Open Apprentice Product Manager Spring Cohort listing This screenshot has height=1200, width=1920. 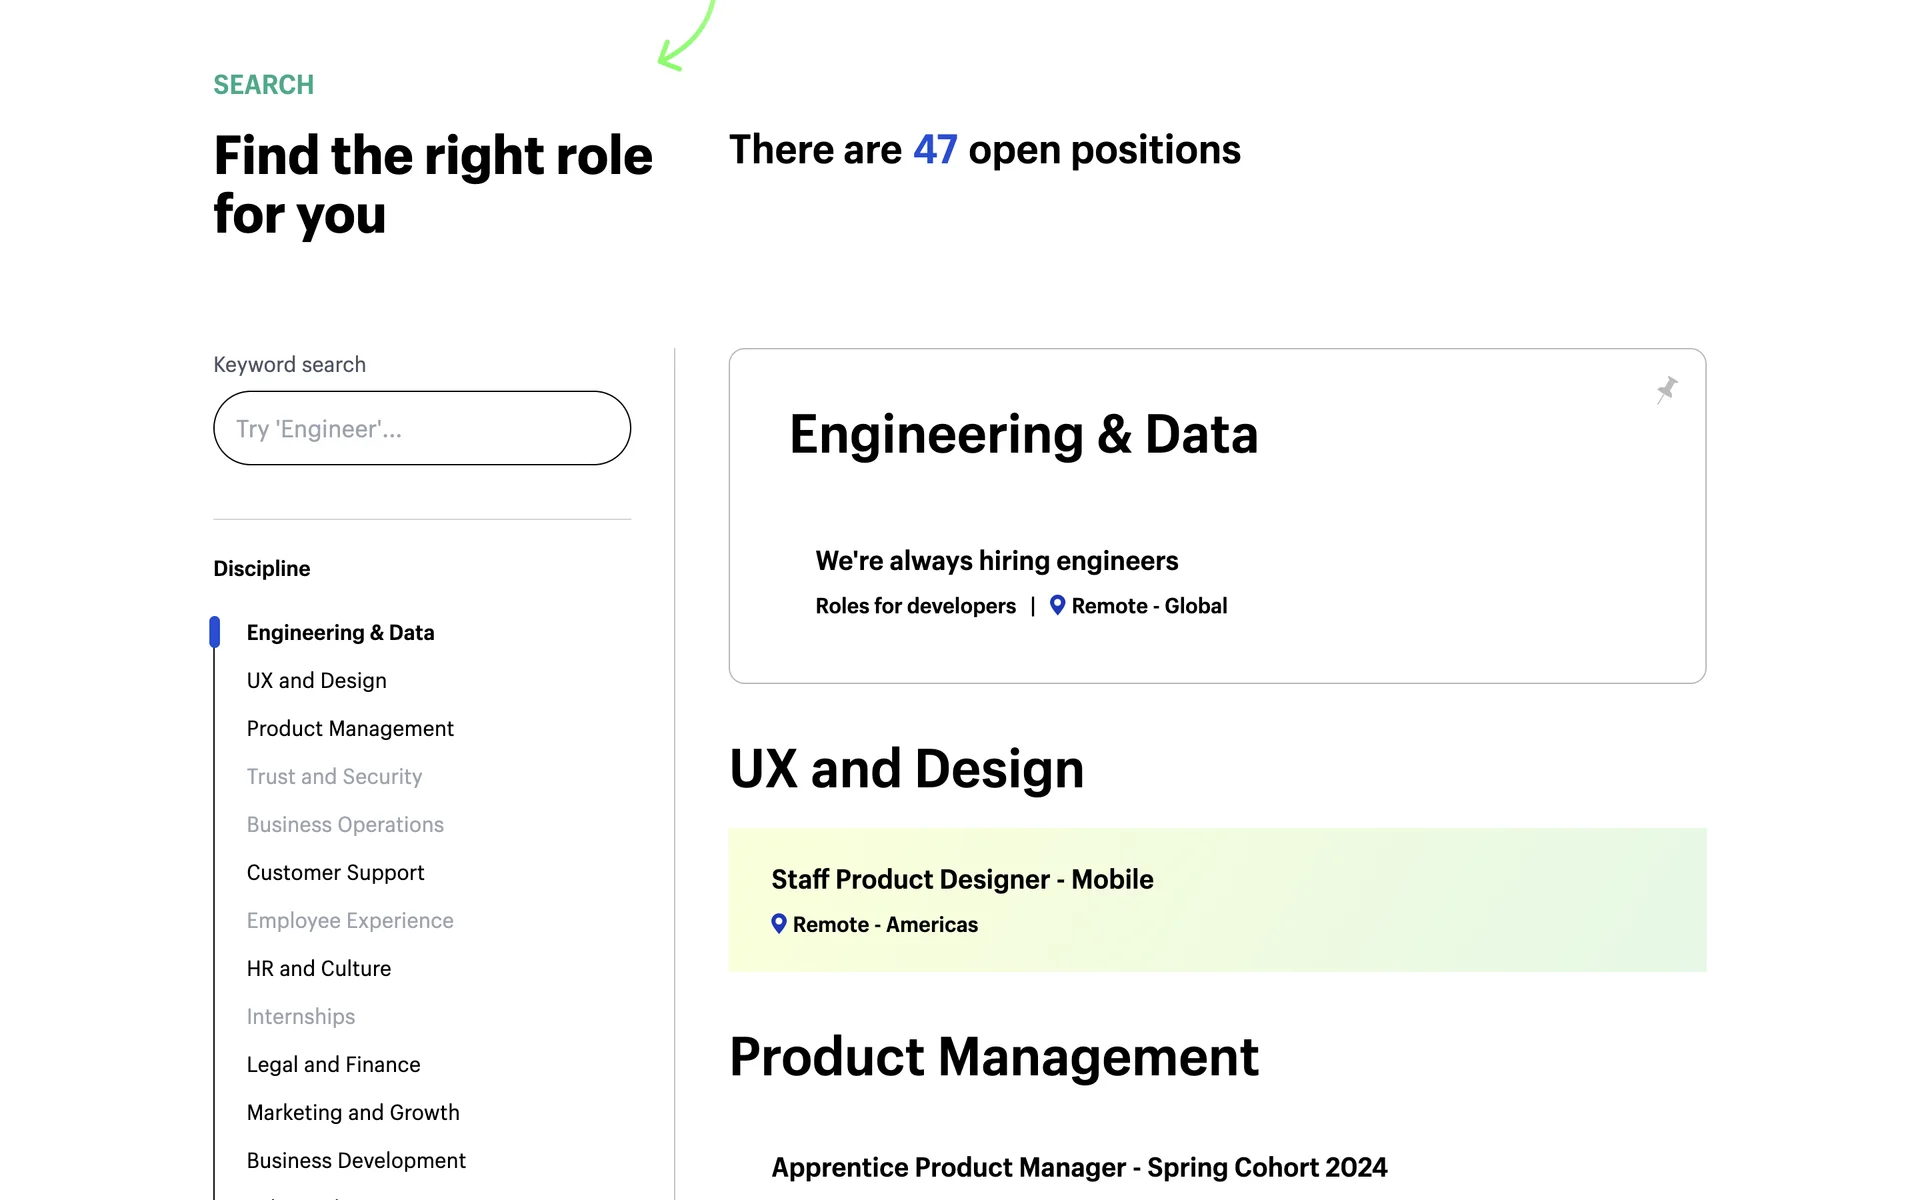1079,1168
